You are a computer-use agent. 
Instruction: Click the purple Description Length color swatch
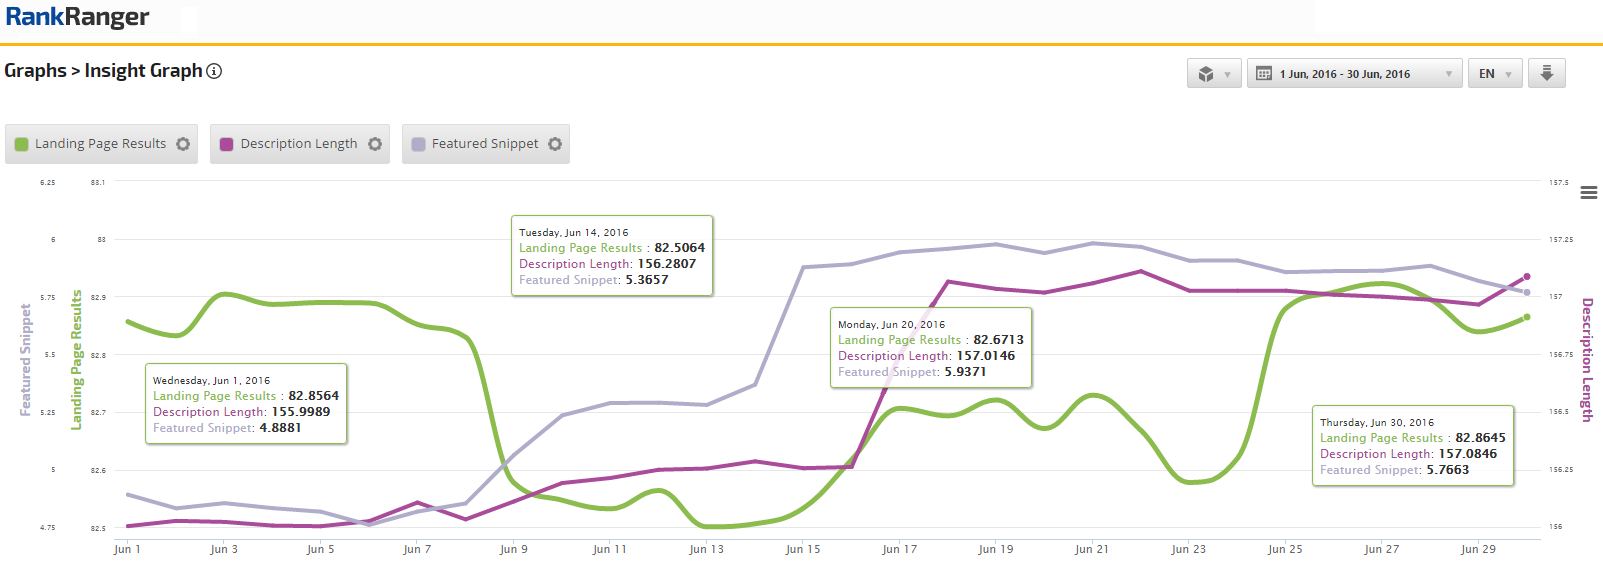(227, 144)
